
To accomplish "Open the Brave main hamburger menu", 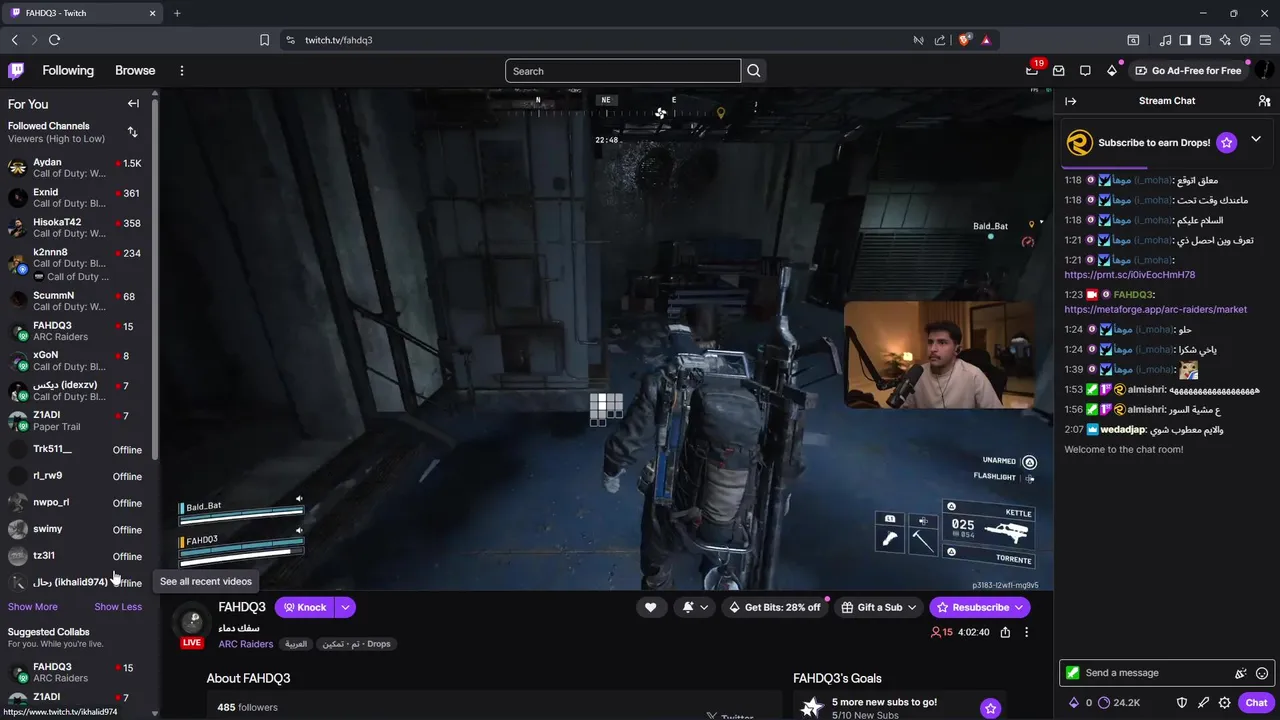I will tap(1265, 40).
